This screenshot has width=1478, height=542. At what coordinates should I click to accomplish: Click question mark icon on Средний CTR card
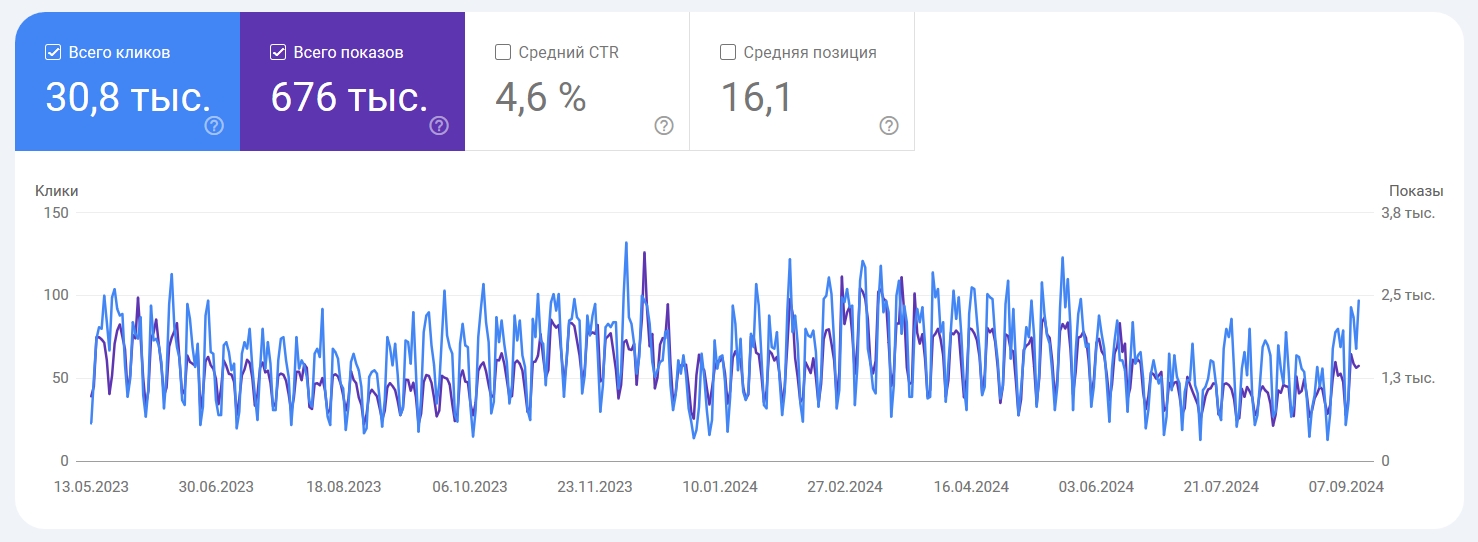click(x=664, y=126)
